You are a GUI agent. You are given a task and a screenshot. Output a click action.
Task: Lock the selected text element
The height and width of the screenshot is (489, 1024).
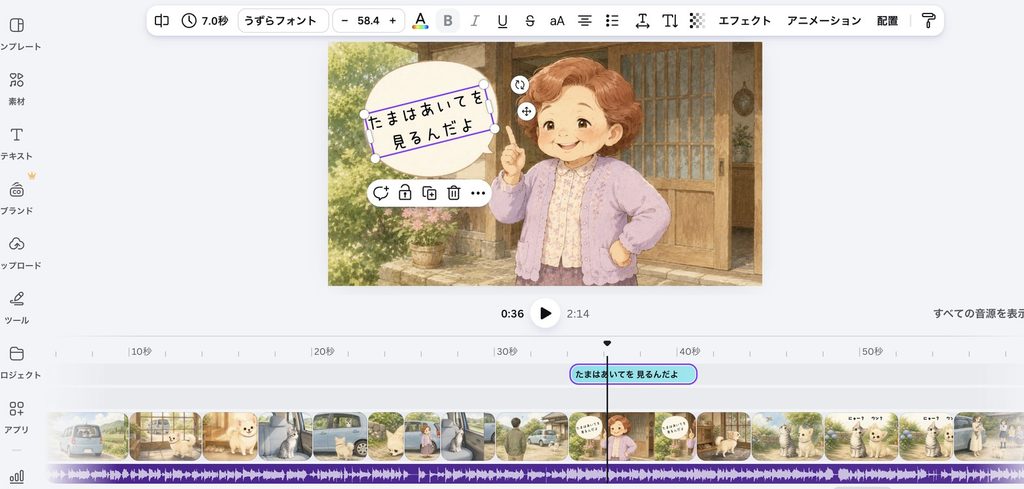point(405,193)
